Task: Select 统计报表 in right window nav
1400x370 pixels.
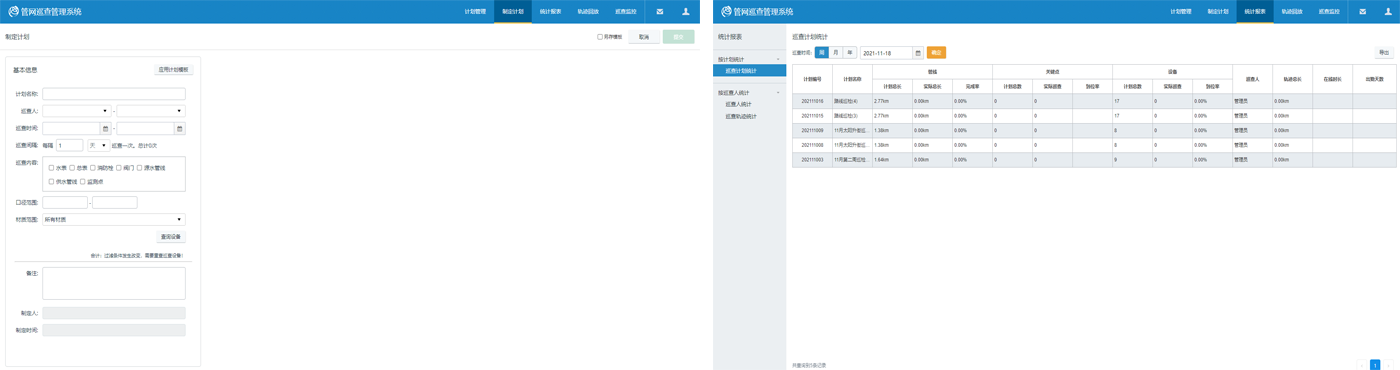Action: [1255, 12]
